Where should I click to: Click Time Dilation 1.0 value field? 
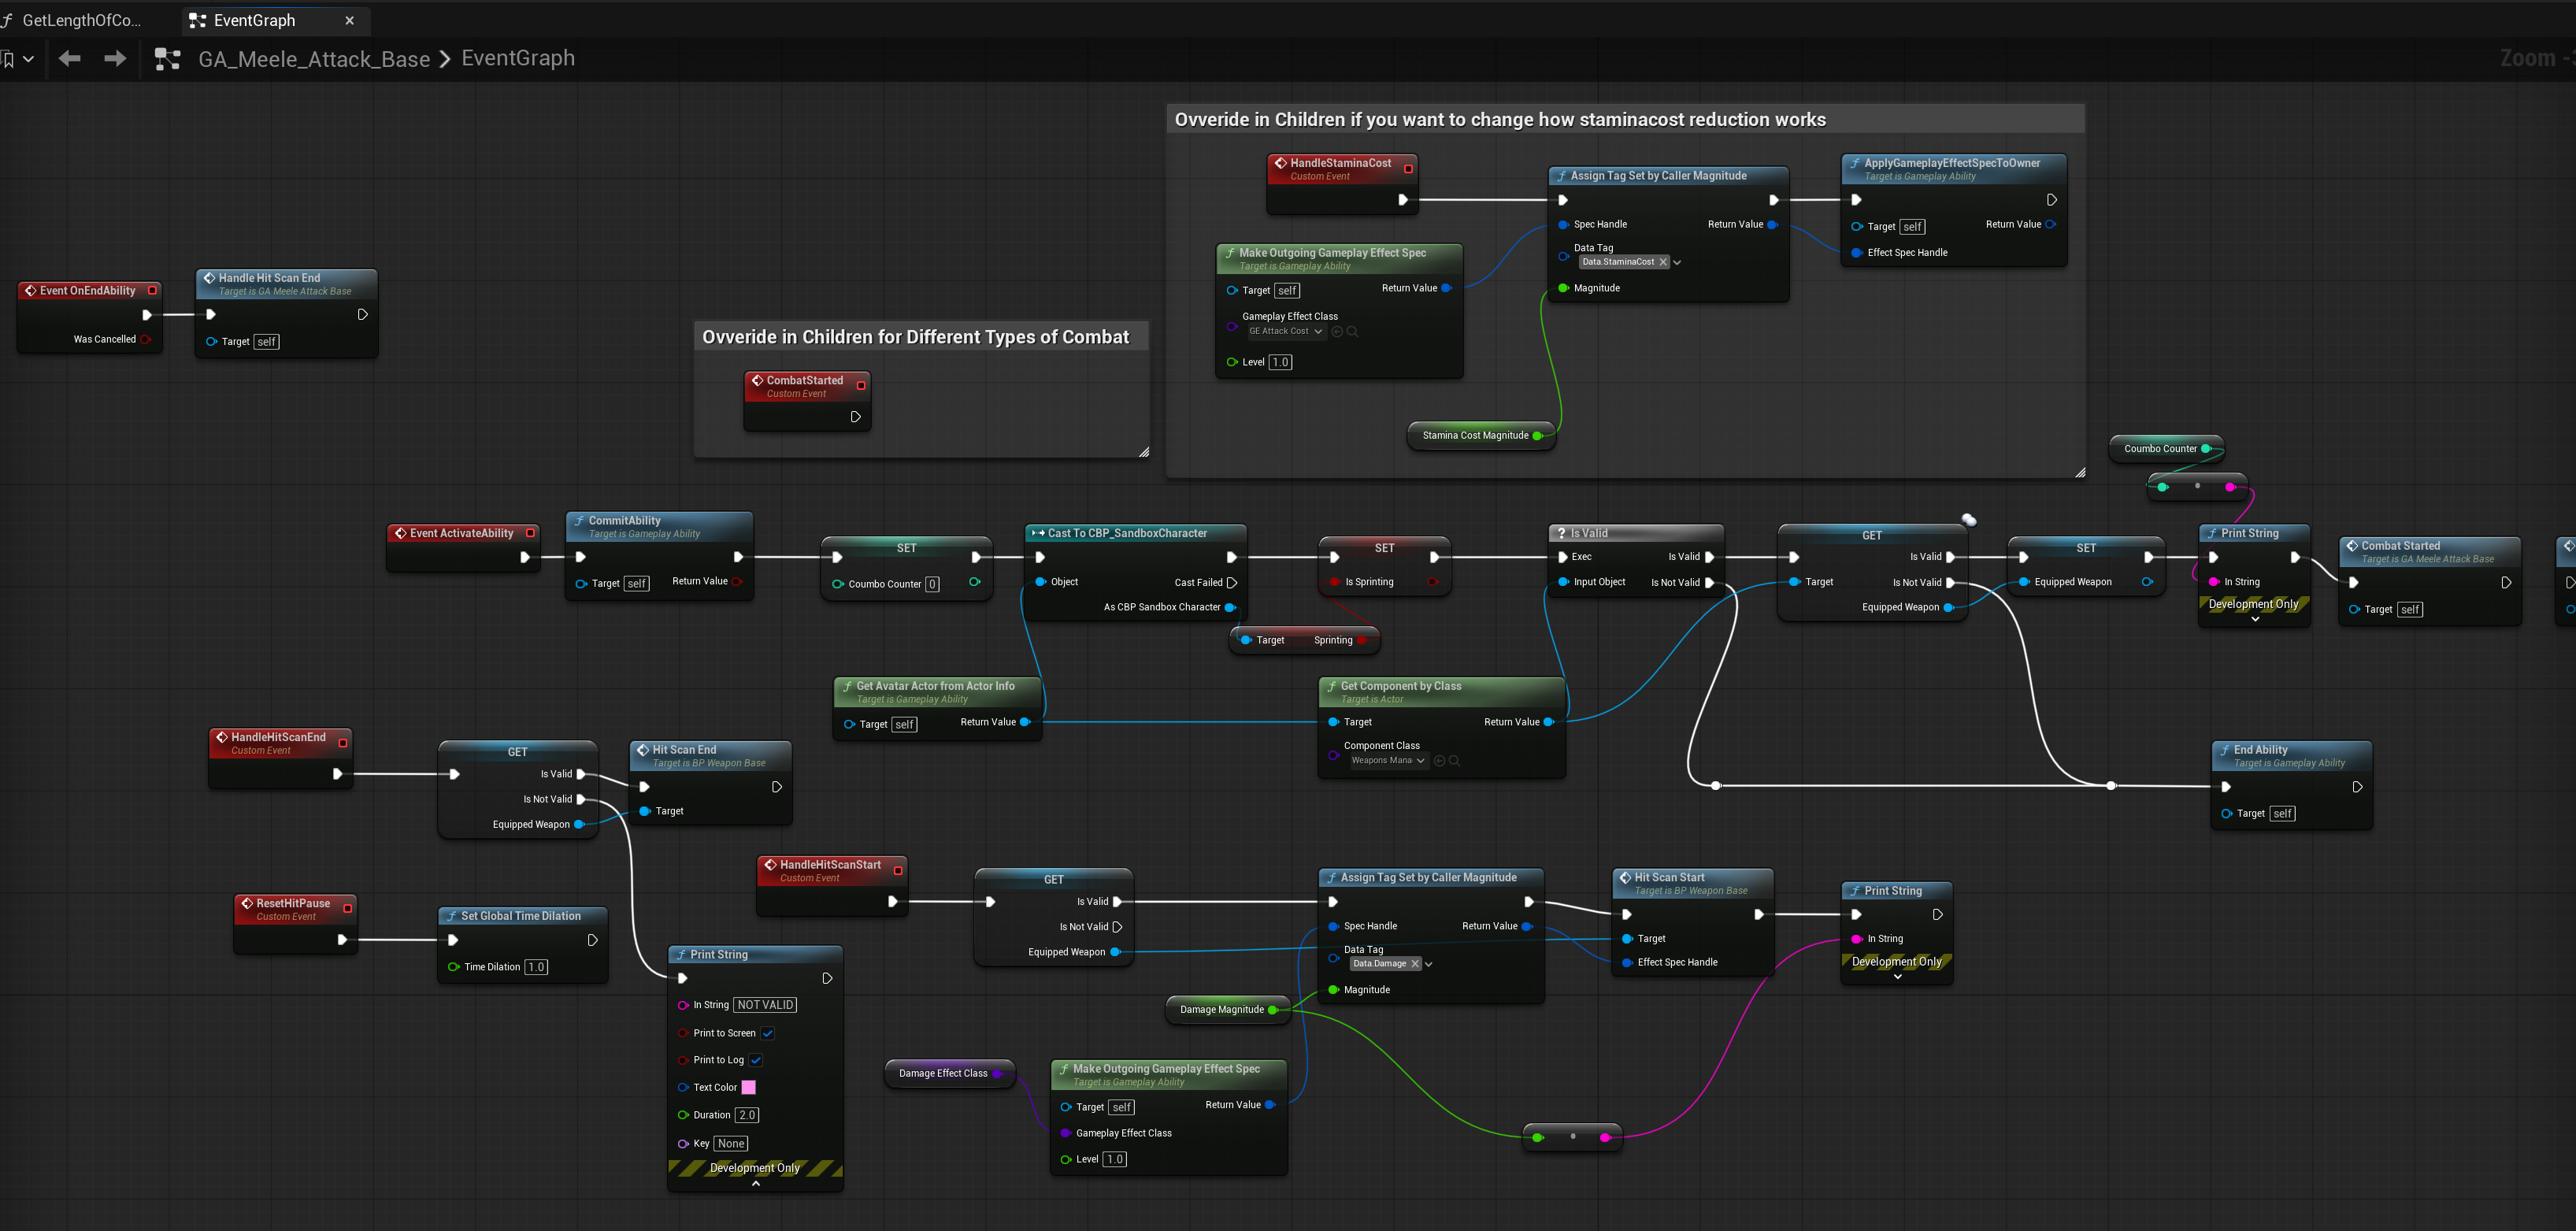pyautogui.click(x=536, y=967)
